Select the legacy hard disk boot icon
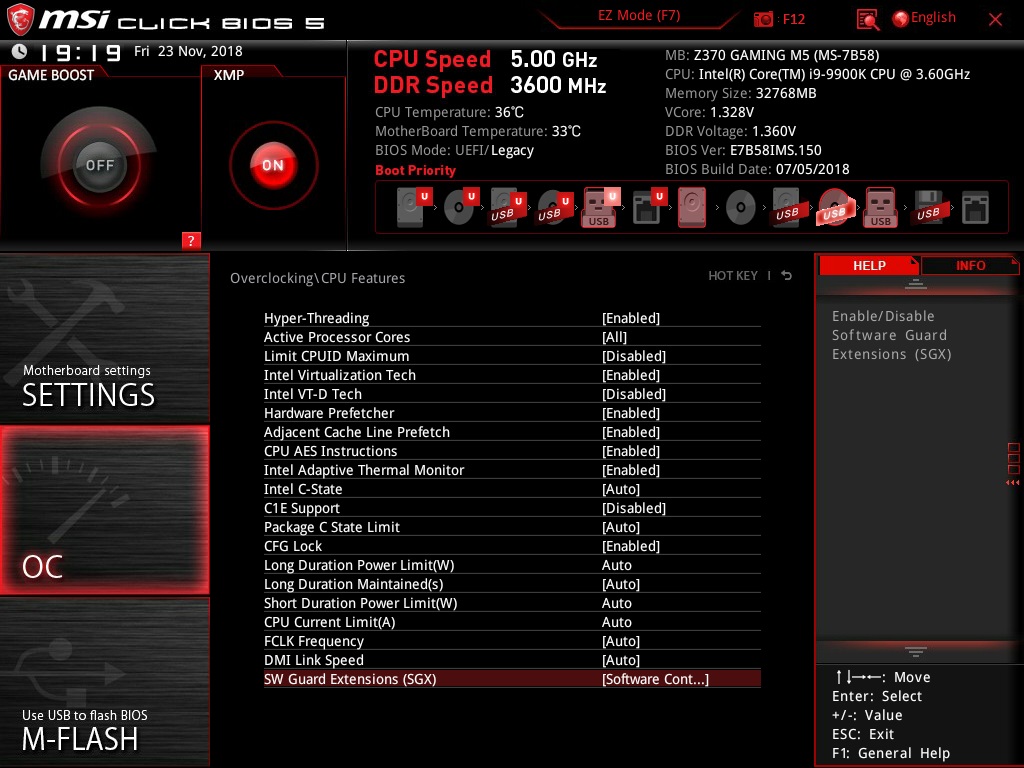This screenshot has width=1024, height=768. pyautogui.click(x=692, y=207)
